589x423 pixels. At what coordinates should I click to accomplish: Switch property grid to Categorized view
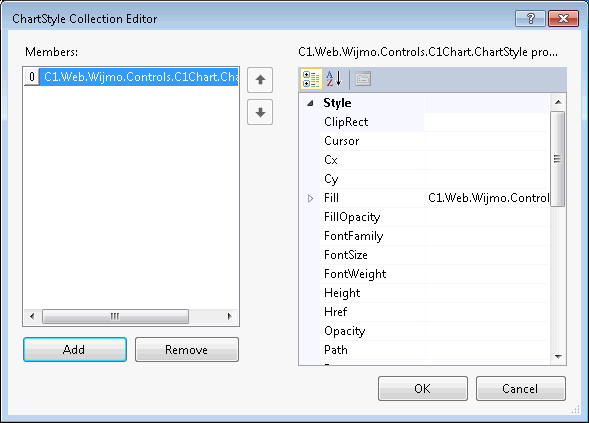click(311, 79)
